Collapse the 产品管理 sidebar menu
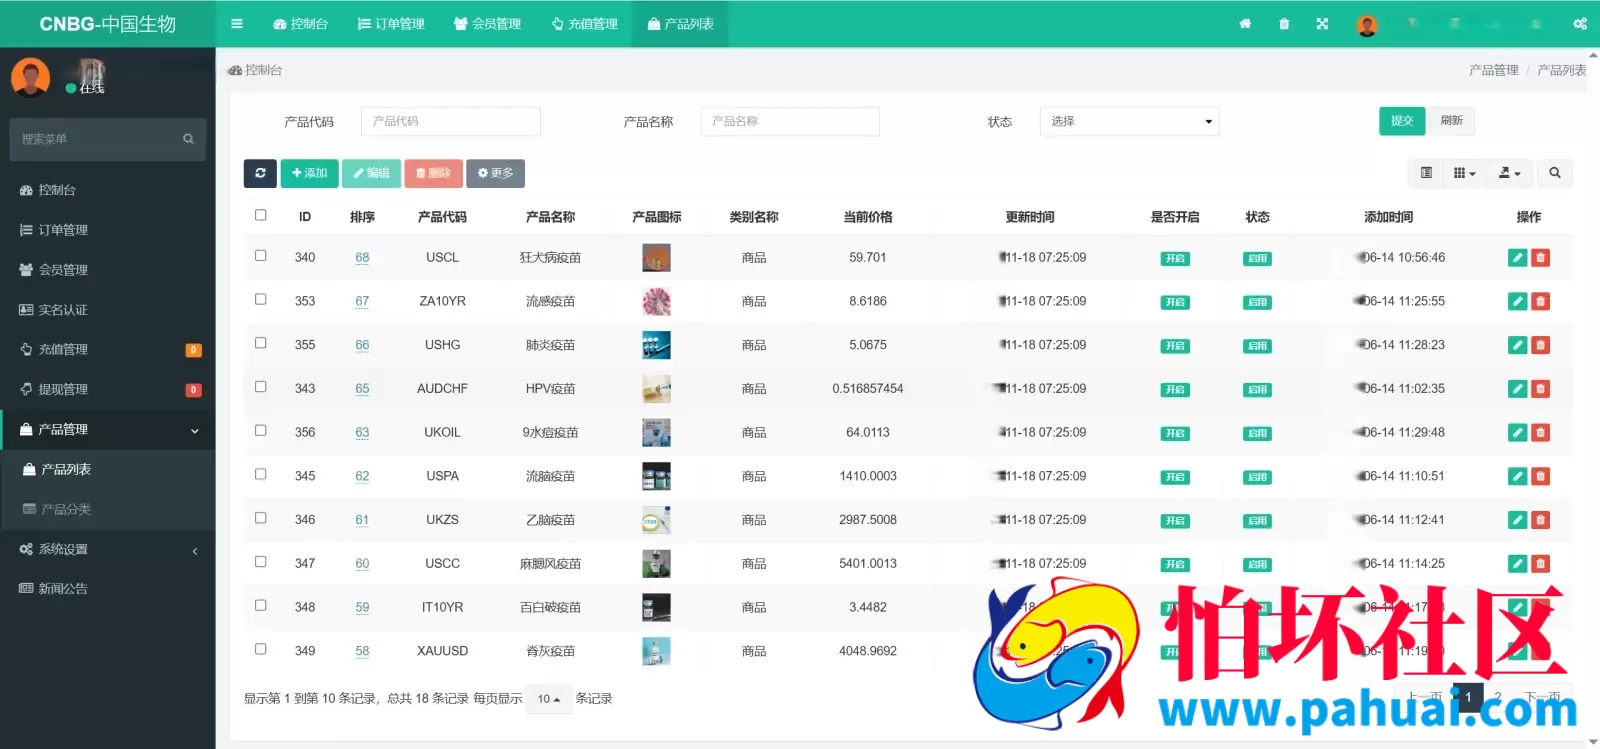The image size is (1600, 749). 108,430
